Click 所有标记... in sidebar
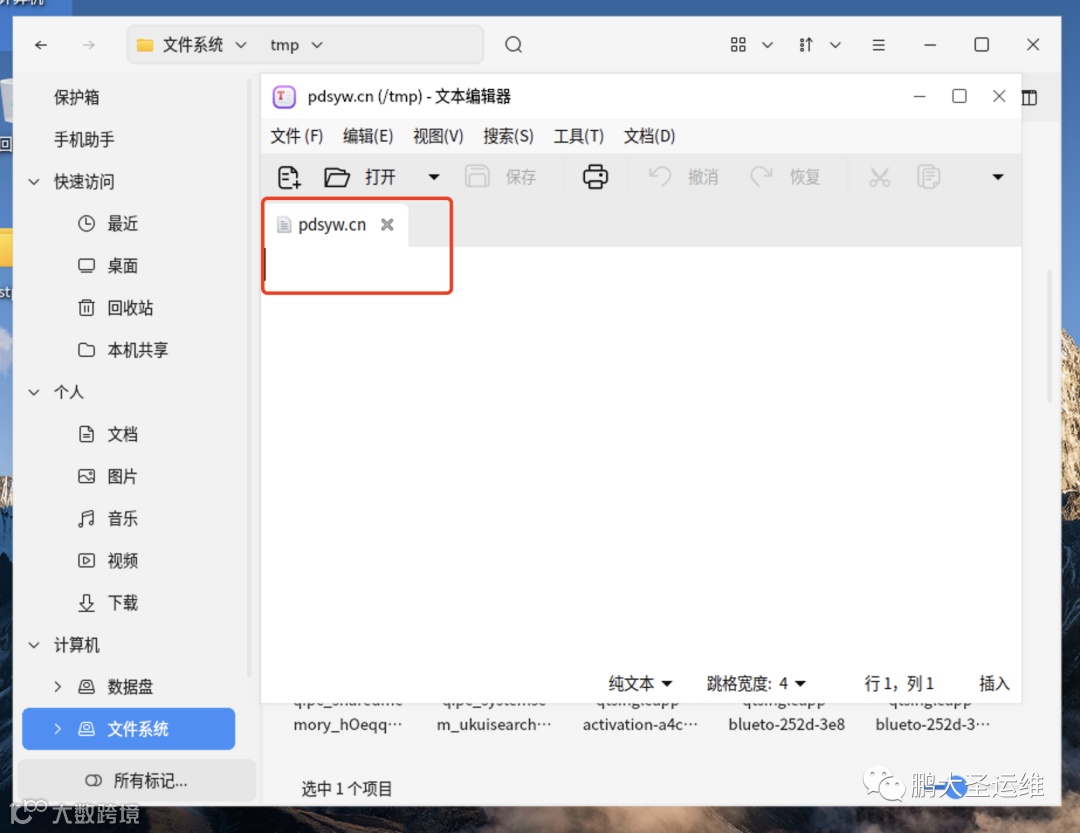The image size is (1080, 833). (136, 781)
